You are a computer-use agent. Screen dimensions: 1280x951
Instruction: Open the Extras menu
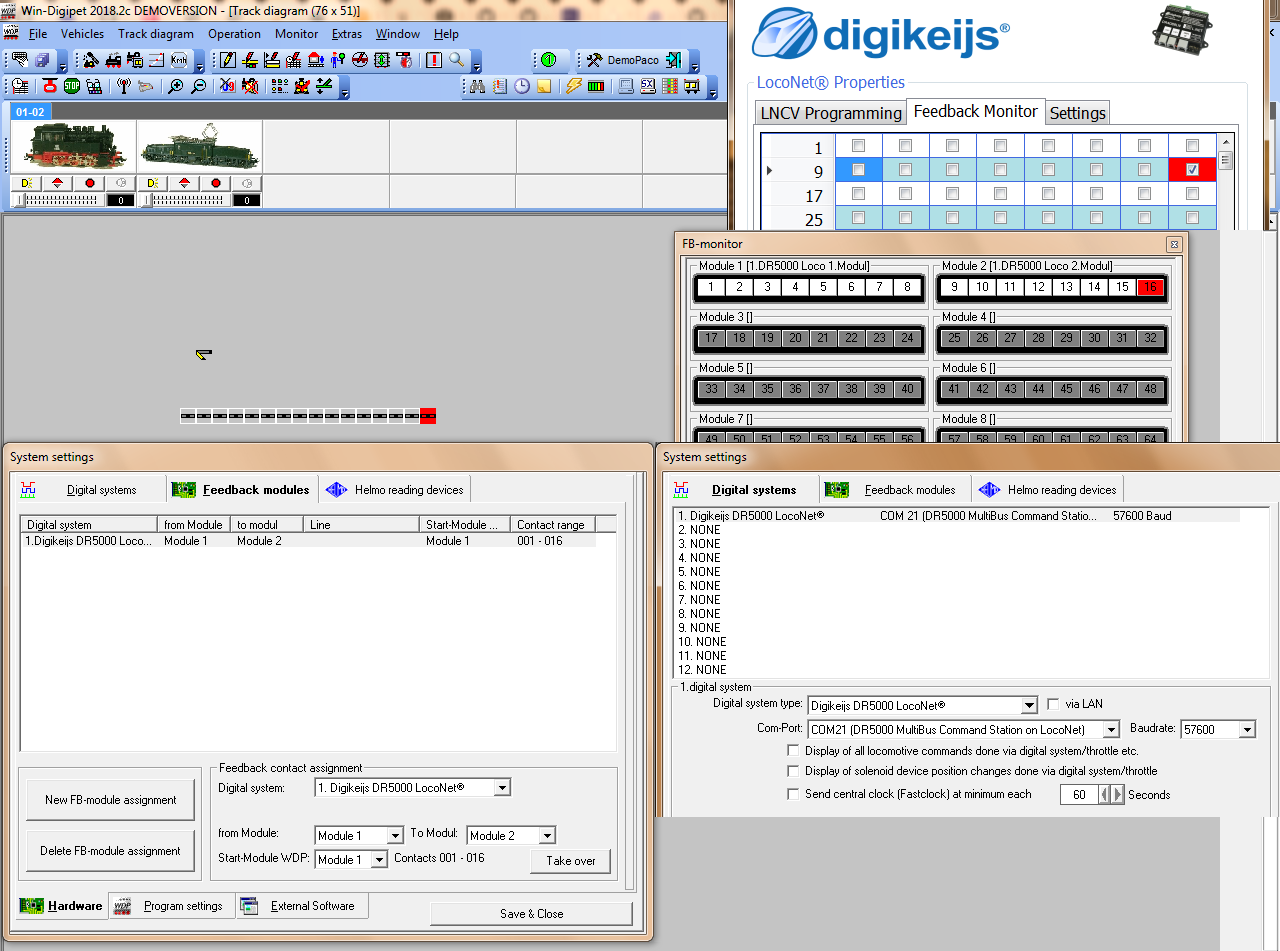(347, 34)
